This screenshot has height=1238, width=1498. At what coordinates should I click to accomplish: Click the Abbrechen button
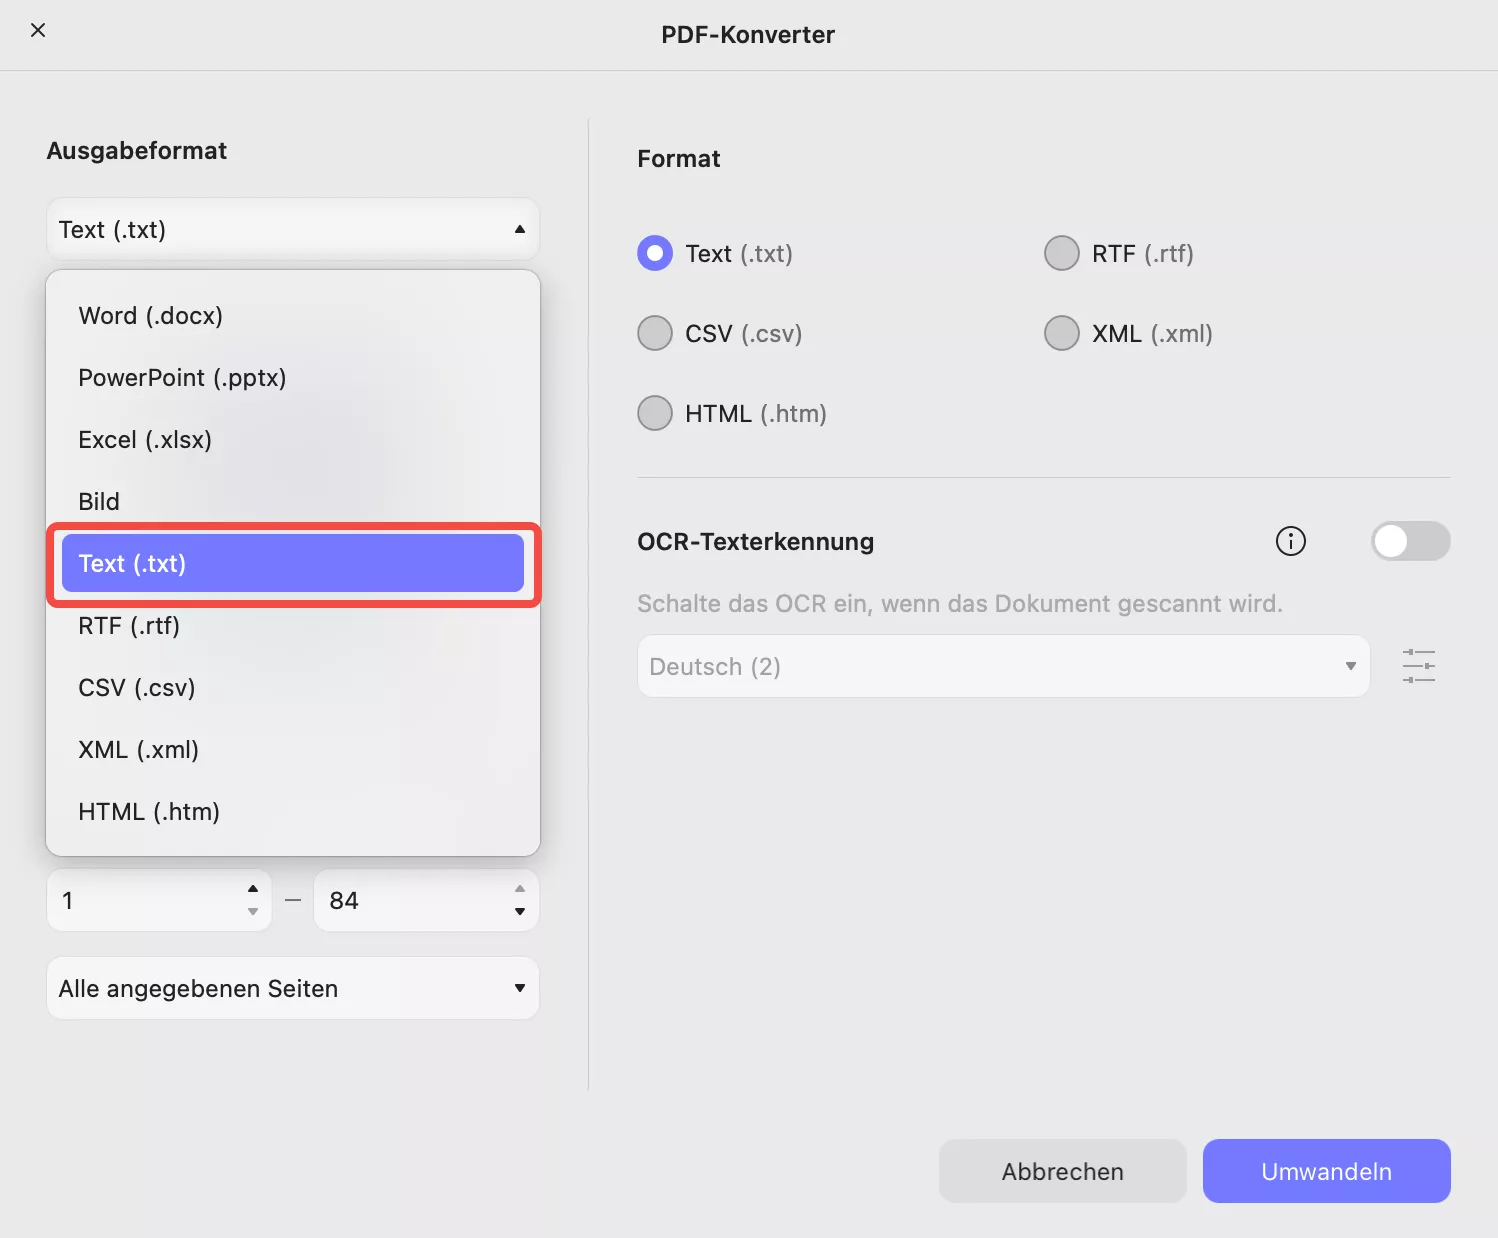[x=1062, y=1171]
